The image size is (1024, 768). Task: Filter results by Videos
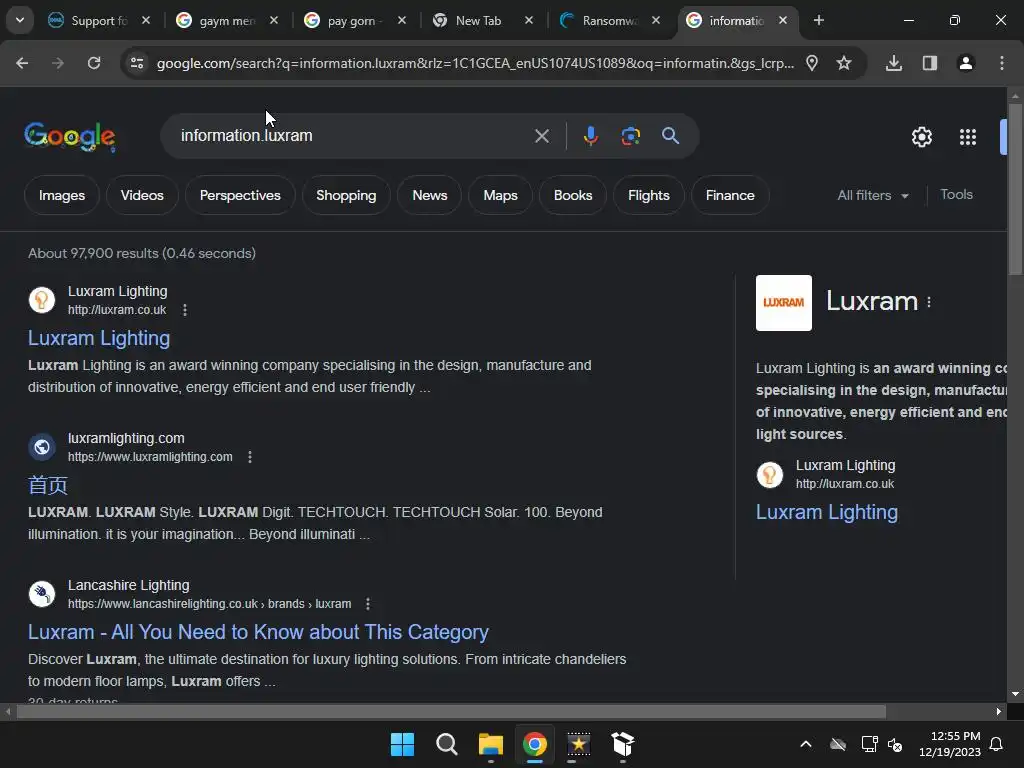tap(142, 195)
